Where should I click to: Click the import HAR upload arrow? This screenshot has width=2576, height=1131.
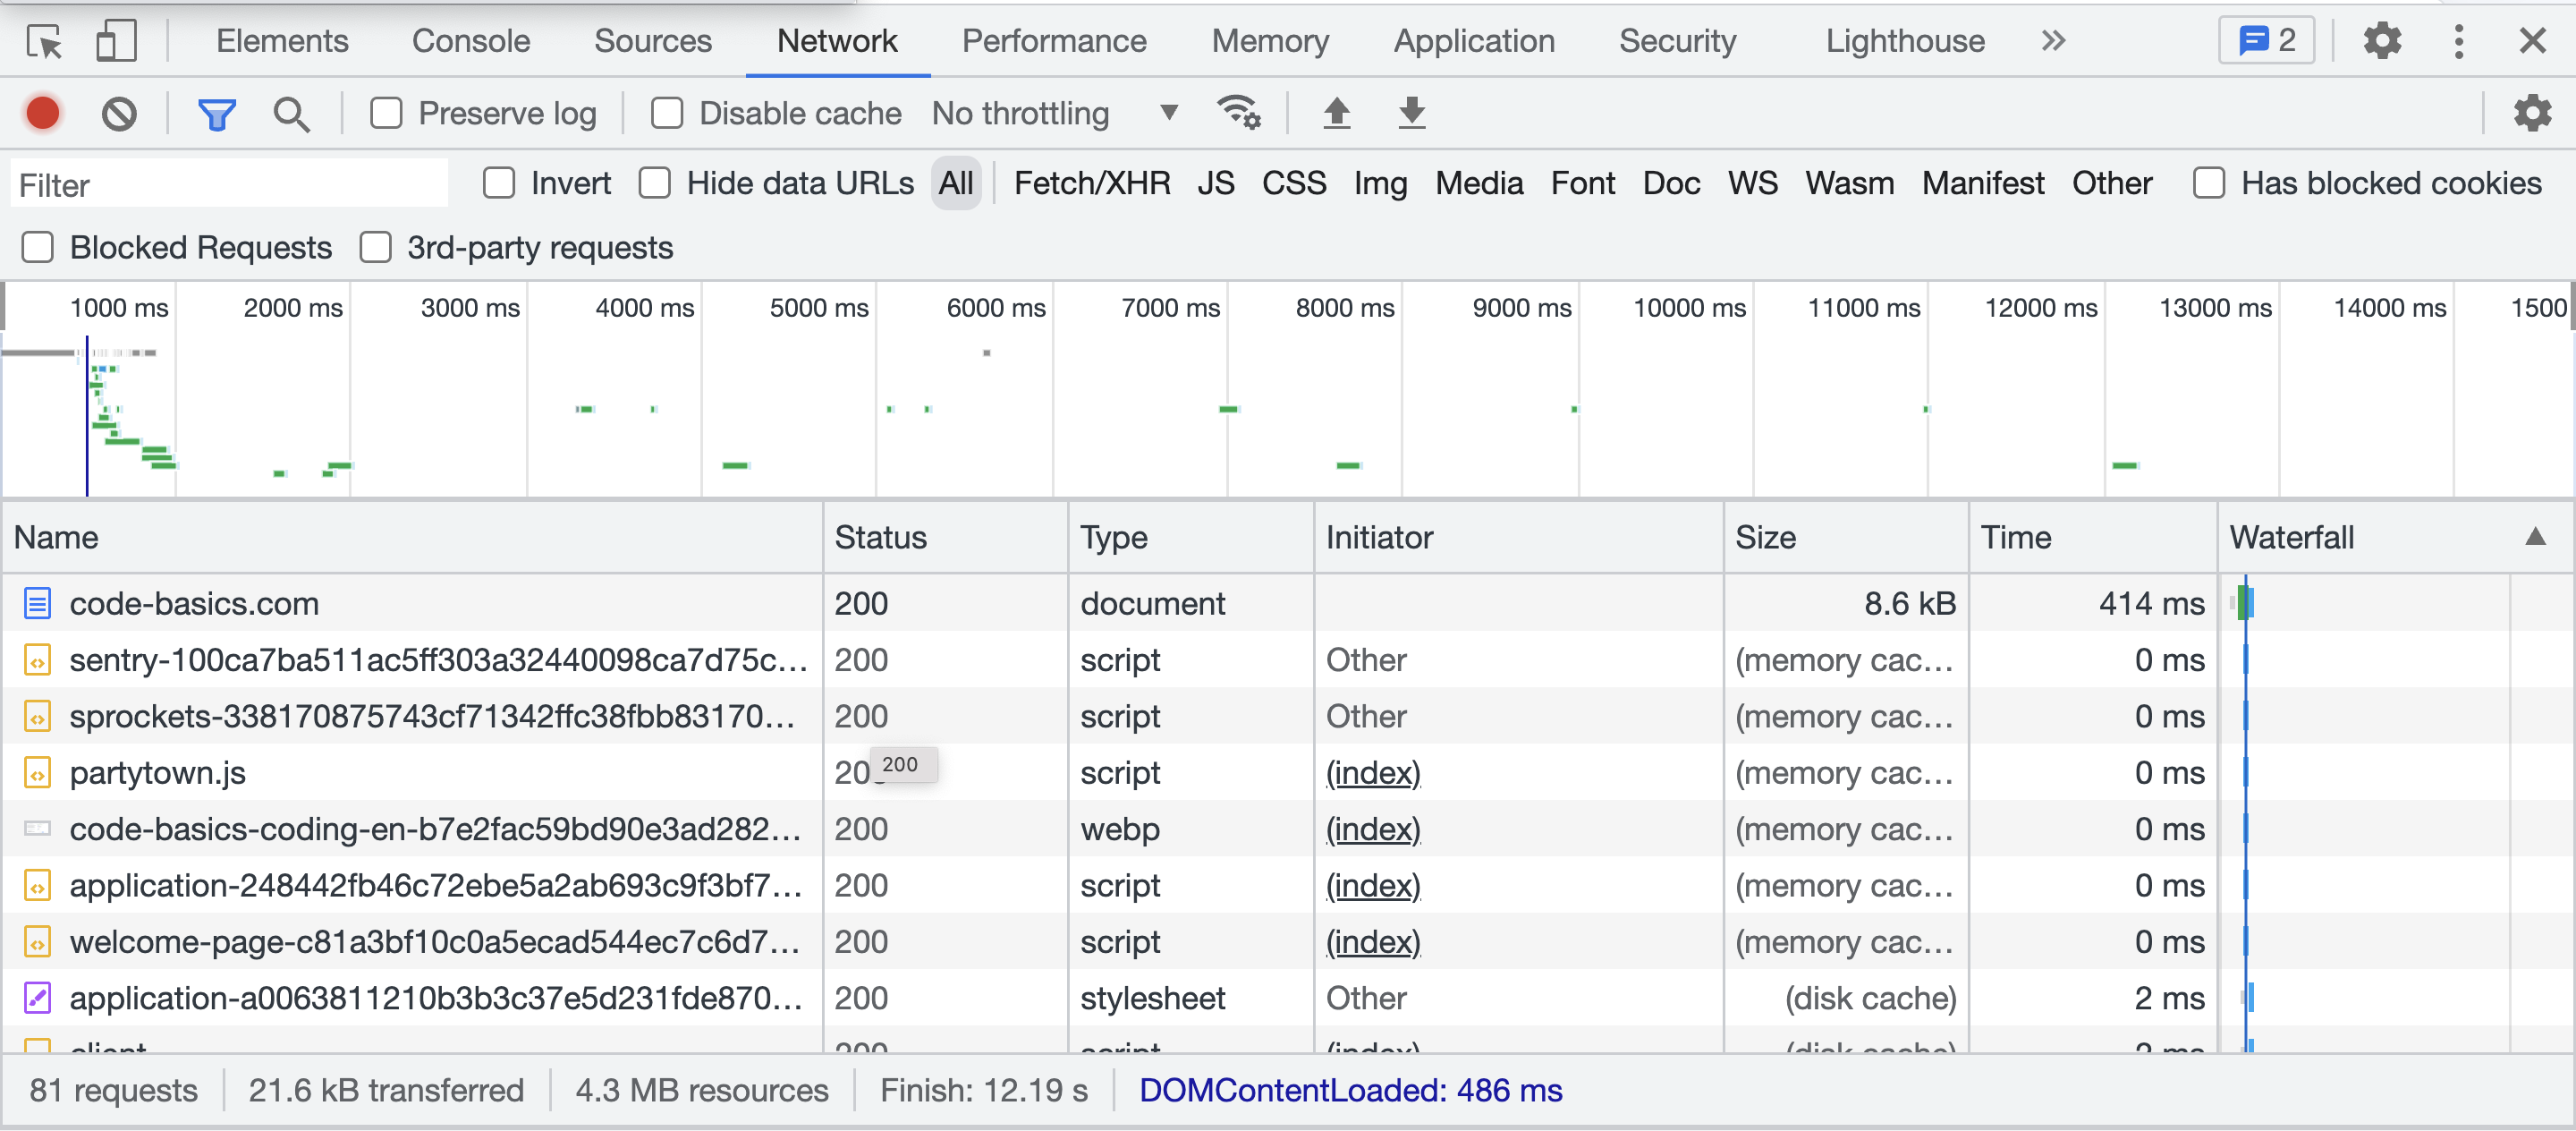[1336, 112]
